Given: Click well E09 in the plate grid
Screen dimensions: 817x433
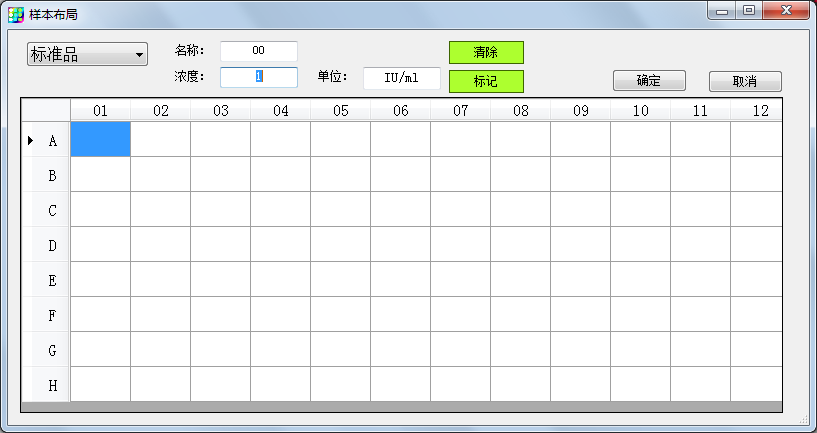Looking at the screenshot, I should tap(580, 279).
